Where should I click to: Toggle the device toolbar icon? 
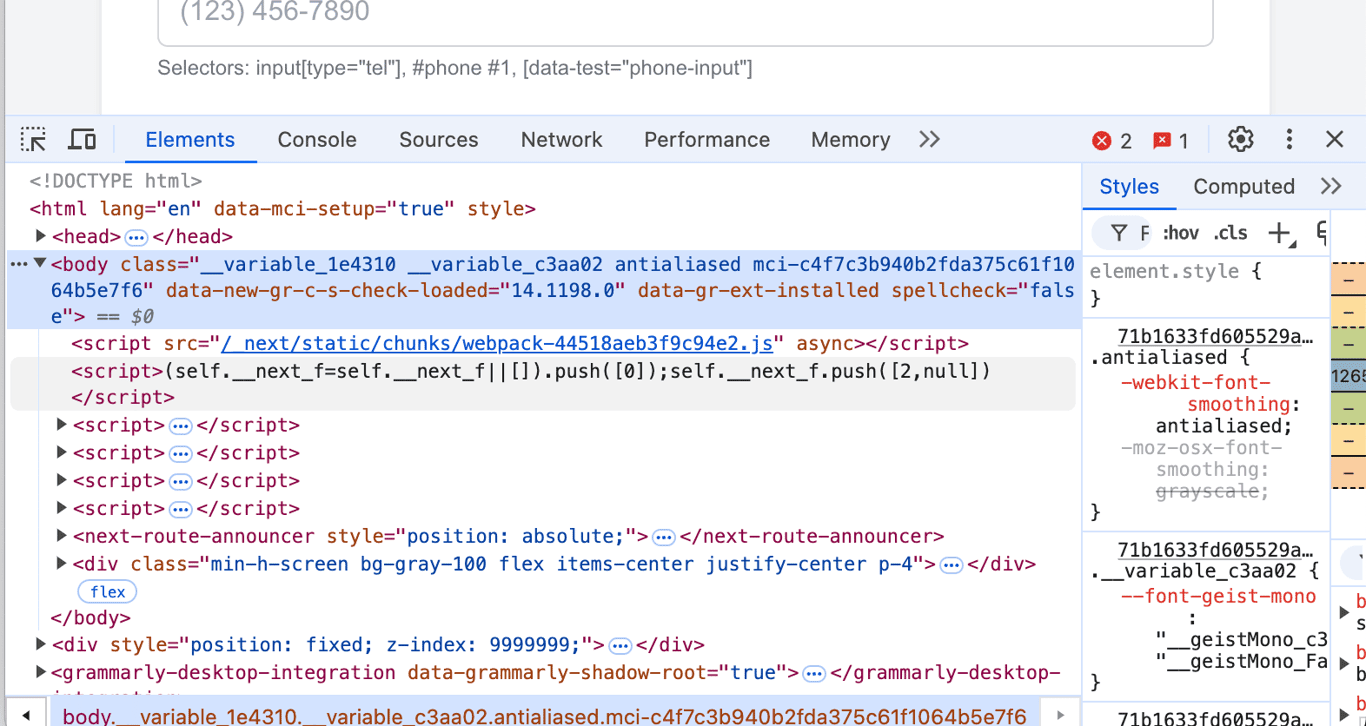pyautogui.click(x=82, y=140)
